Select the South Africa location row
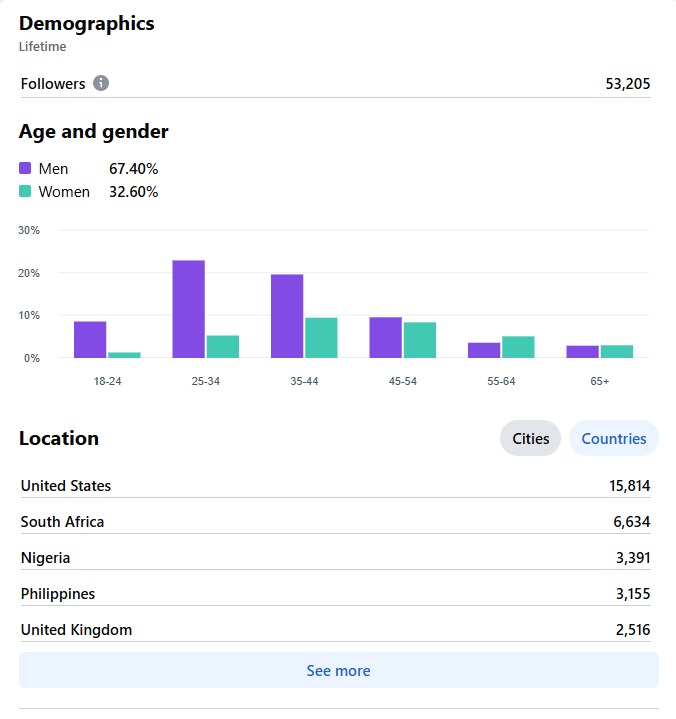Screen dimensions: 676x719 335,522
